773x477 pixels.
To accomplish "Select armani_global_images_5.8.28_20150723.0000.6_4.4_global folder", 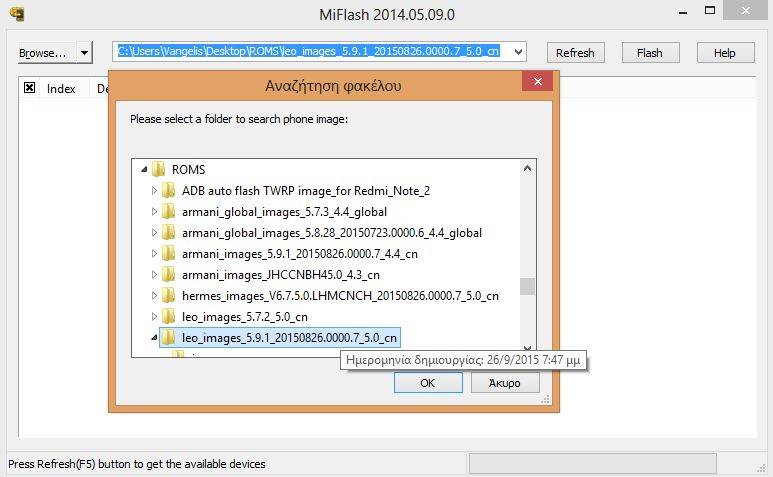I will 332,233.
